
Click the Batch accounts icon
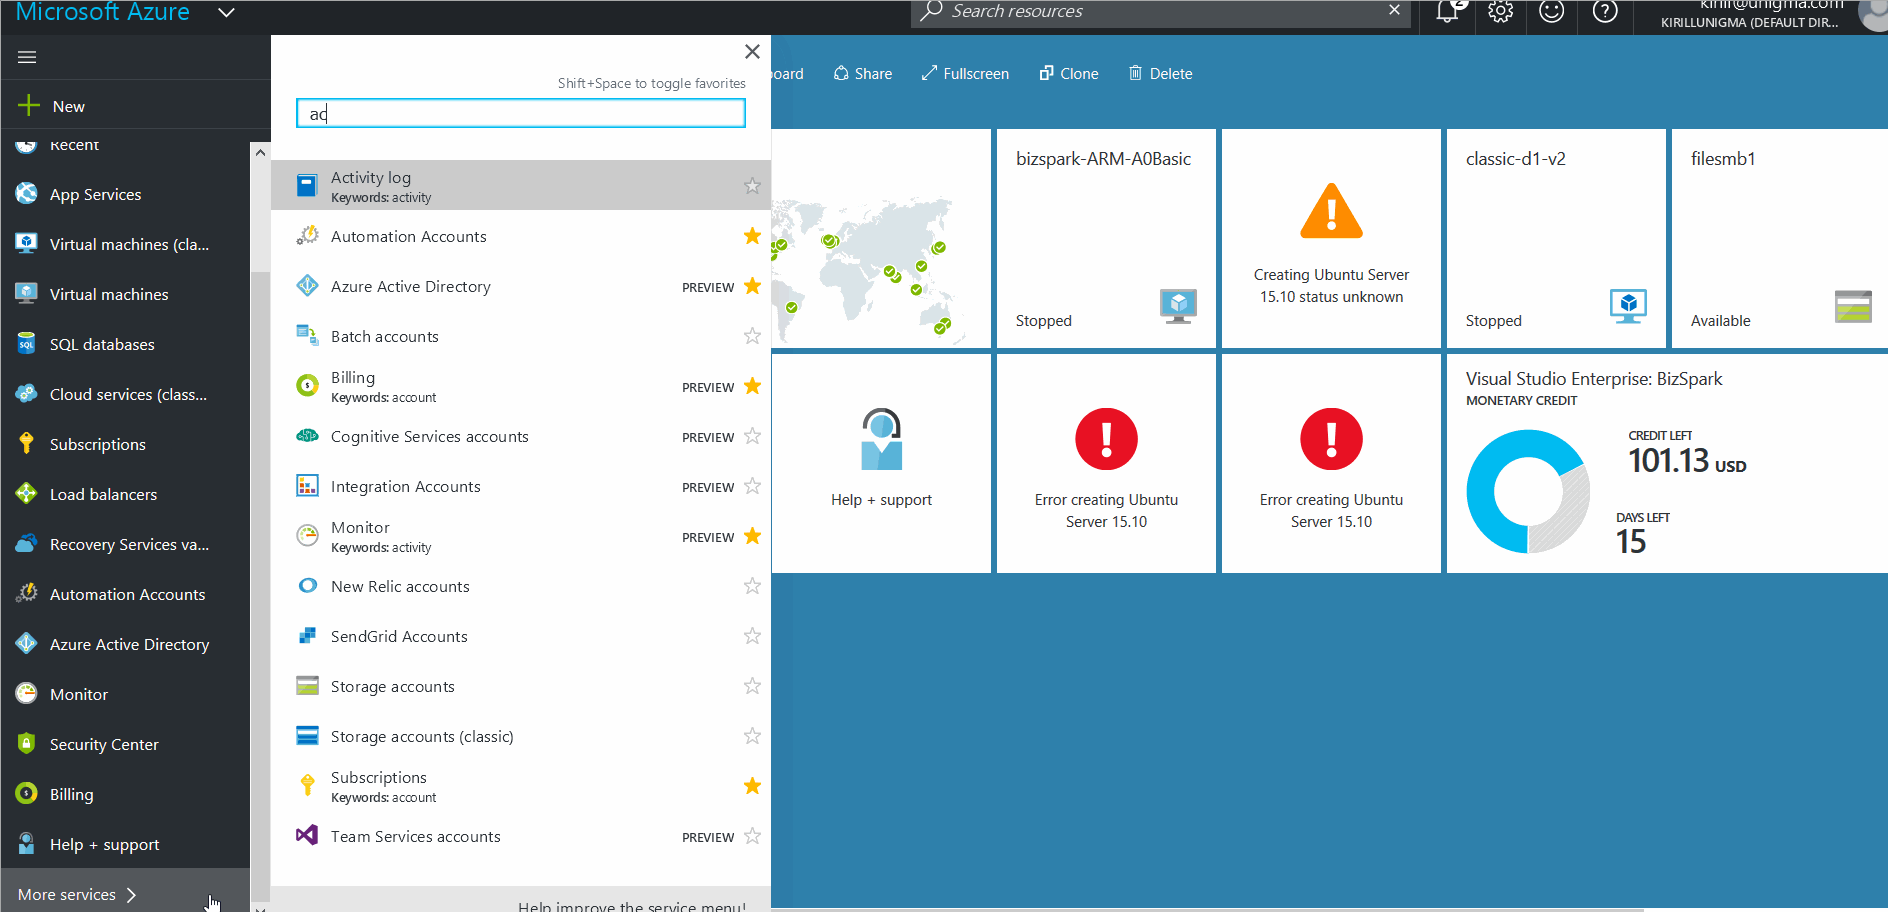[307, 336]
